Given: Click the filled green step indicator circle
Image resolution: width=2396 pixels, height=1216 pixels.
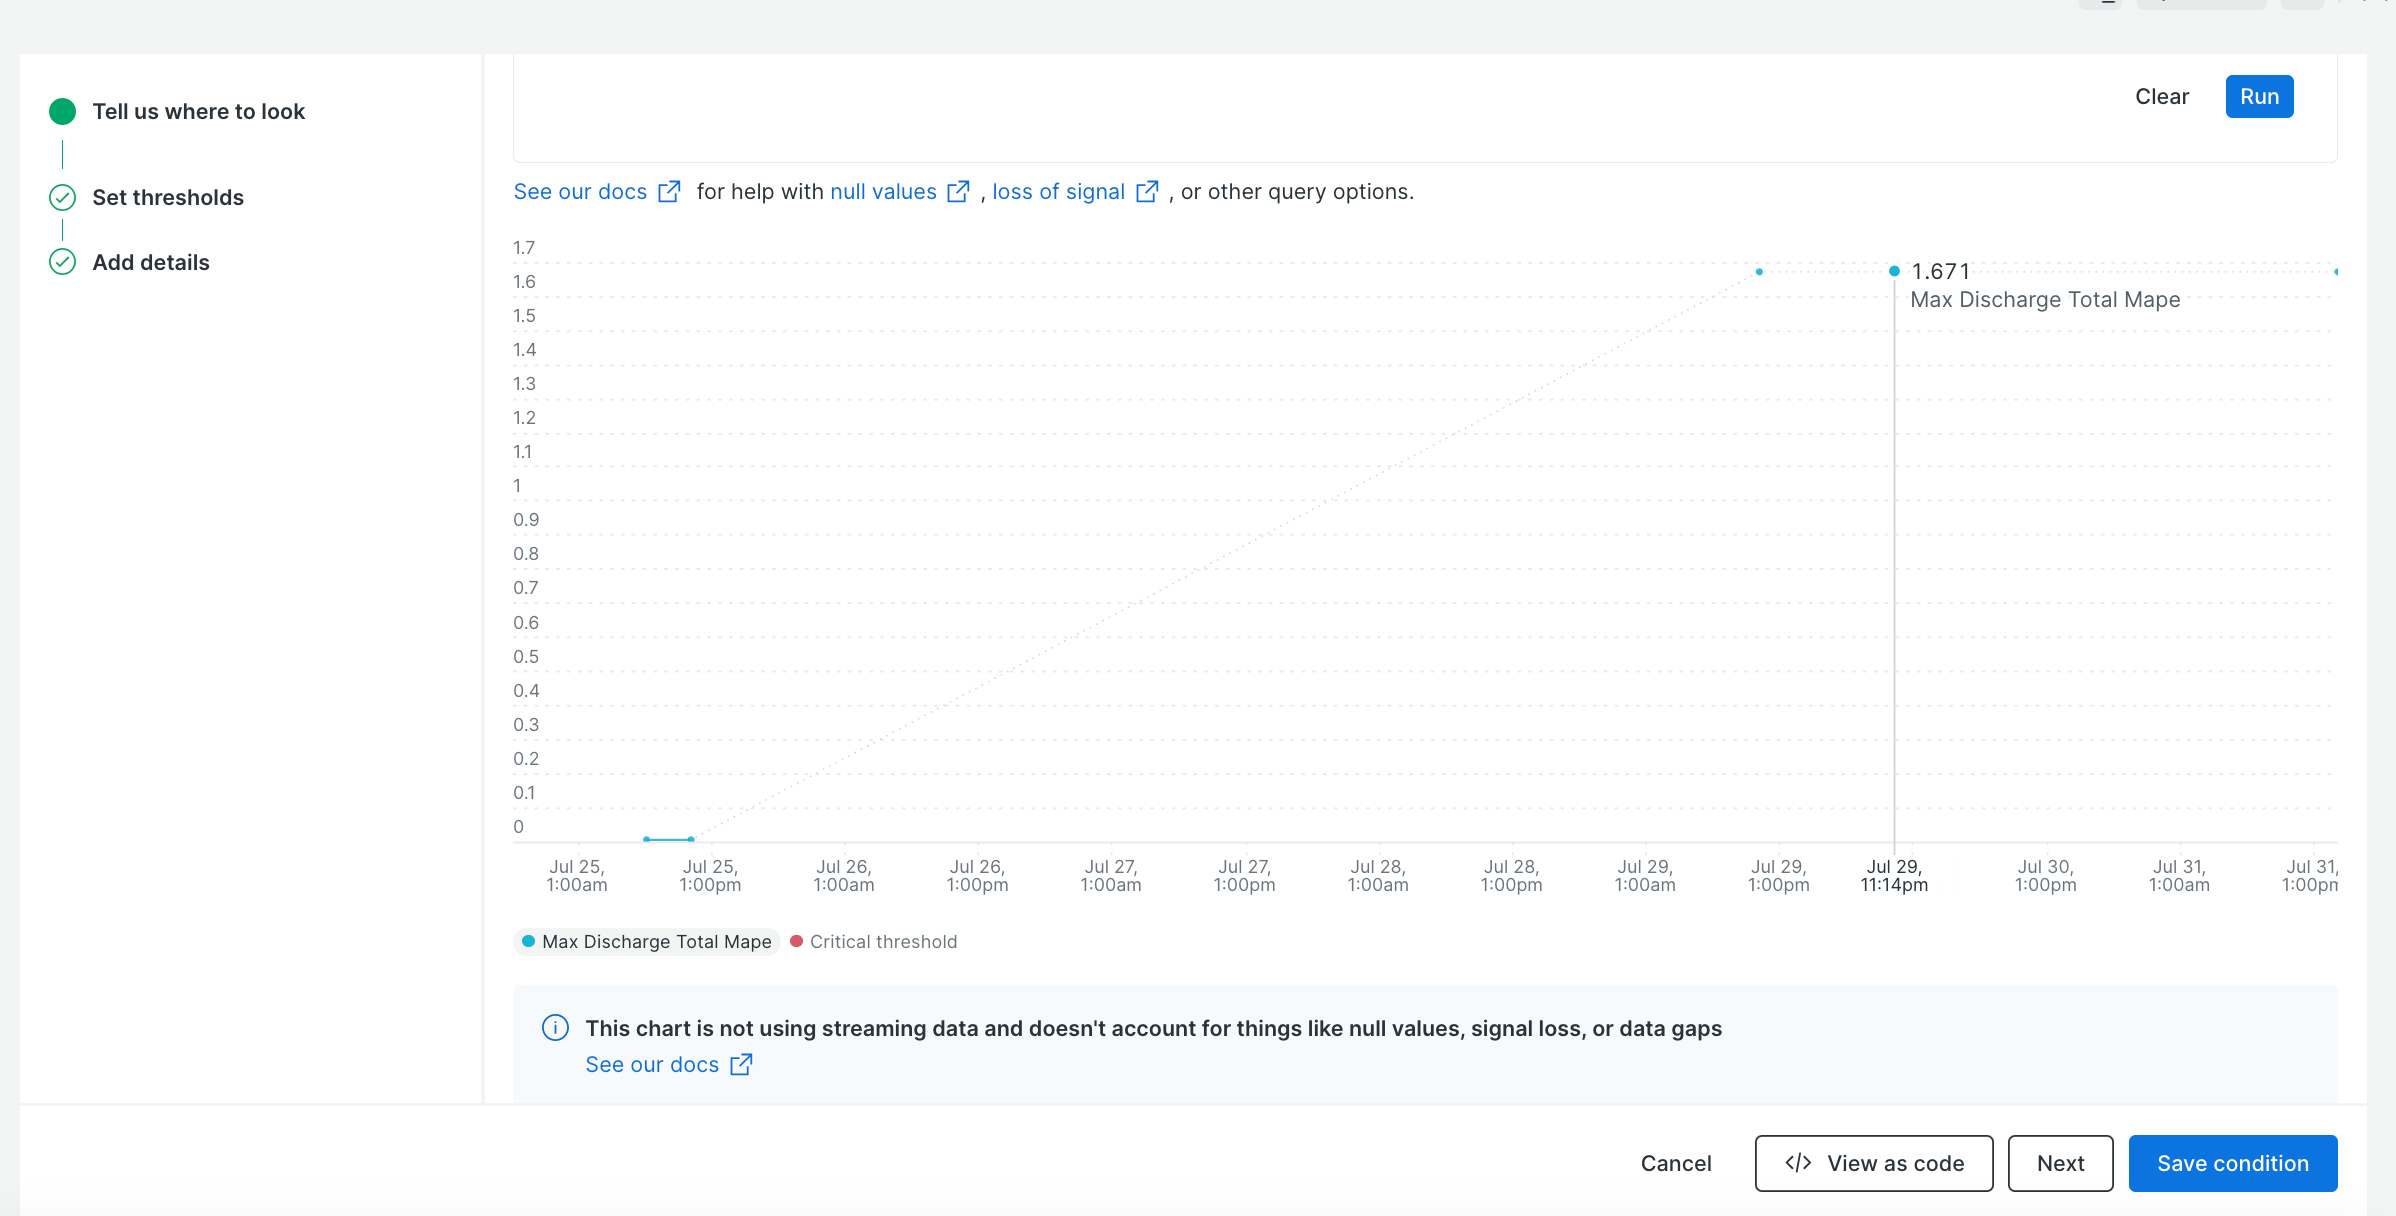Looking at the screenshot, I should pos(62,111).
